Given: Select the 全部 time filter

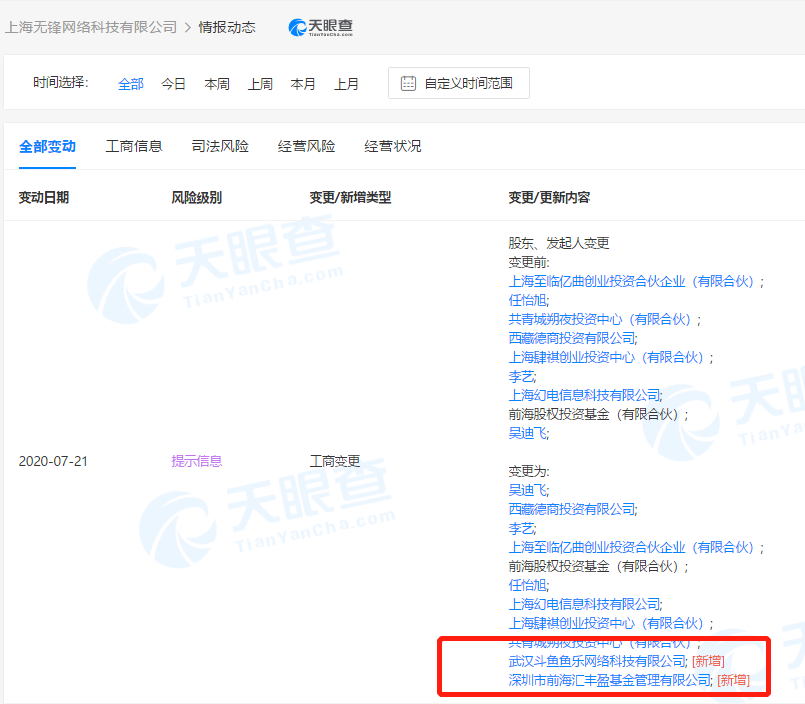Looking at the screenshot, I should click(131, 84).
